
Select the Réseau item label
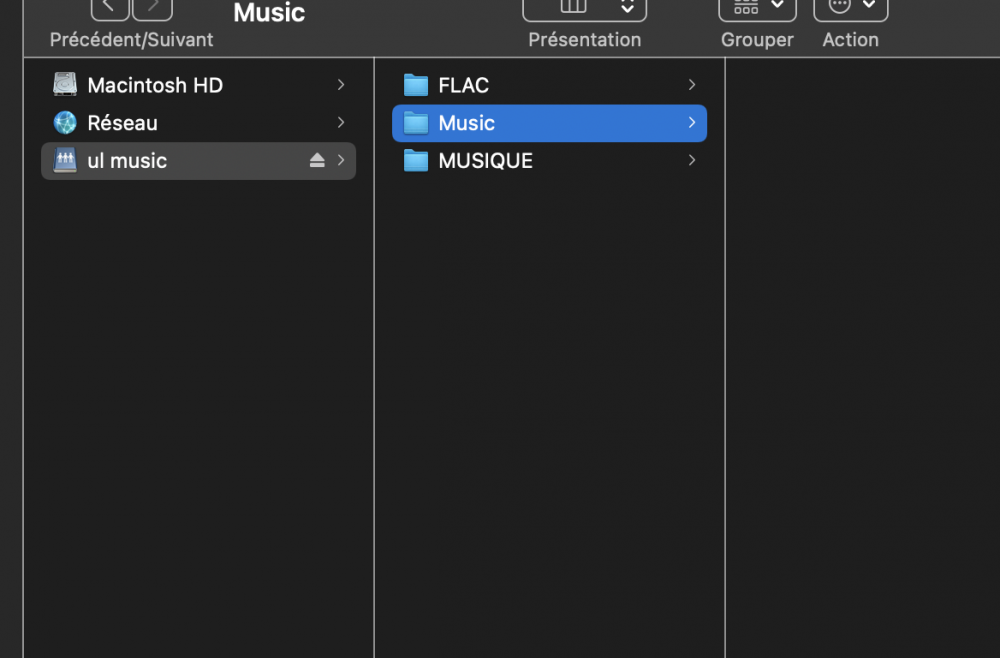[x=122, y=122]
